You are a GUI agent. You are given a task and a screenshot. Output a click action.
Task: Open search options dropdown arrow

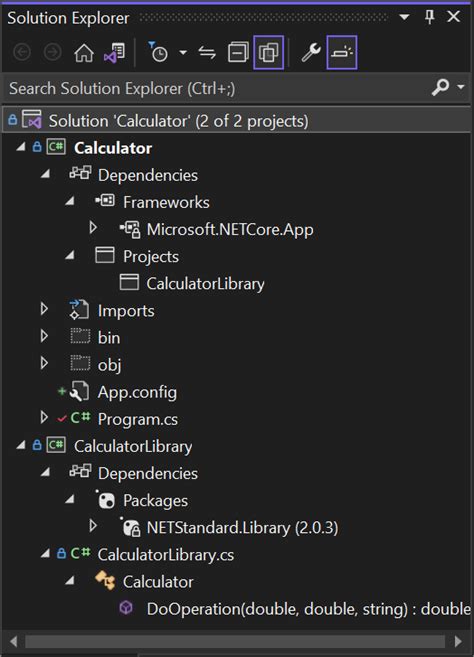(461, 87)
